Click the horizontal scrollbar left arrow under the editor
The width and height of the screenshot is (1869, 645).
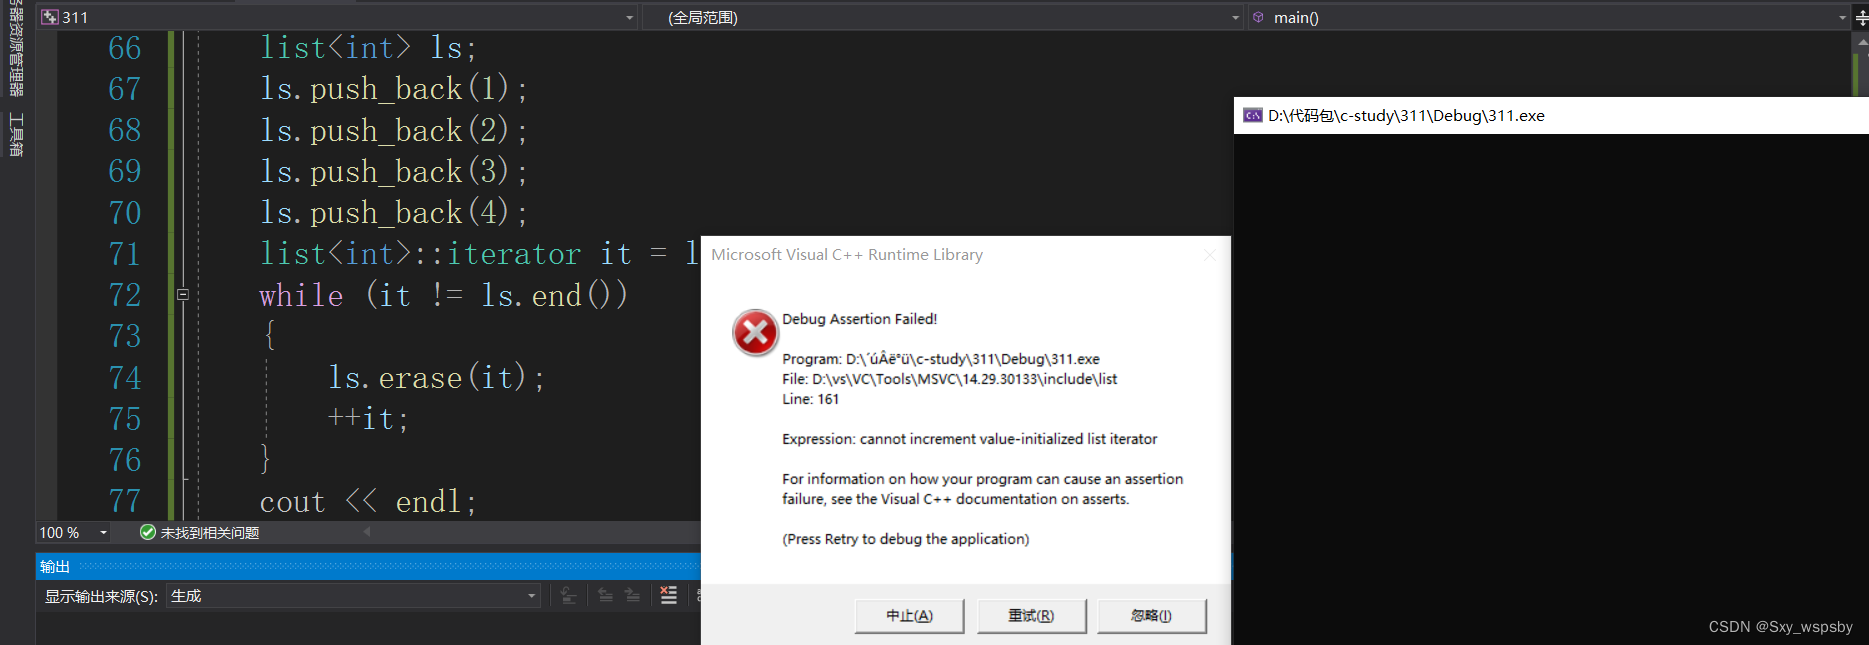[x=367, y=532]
